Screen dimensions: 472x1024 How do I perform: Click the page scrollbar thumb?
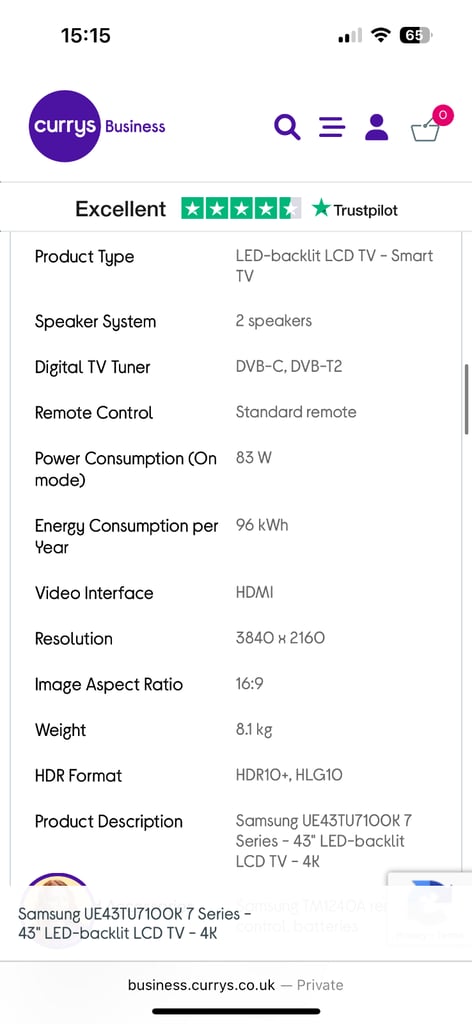467,399
